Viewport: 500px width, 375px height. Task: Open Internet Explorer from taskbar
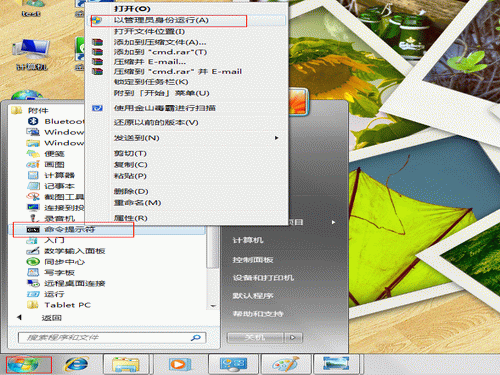tap(76, 364)
